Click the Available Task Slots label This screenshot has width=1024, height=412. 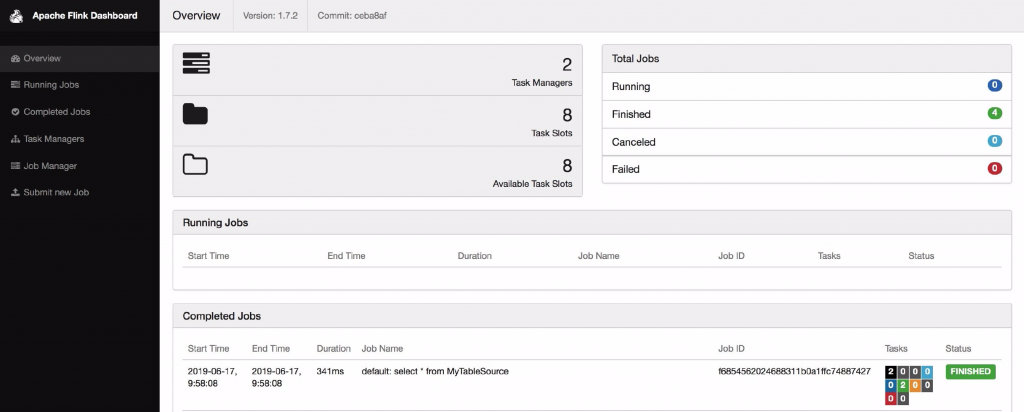532,184
